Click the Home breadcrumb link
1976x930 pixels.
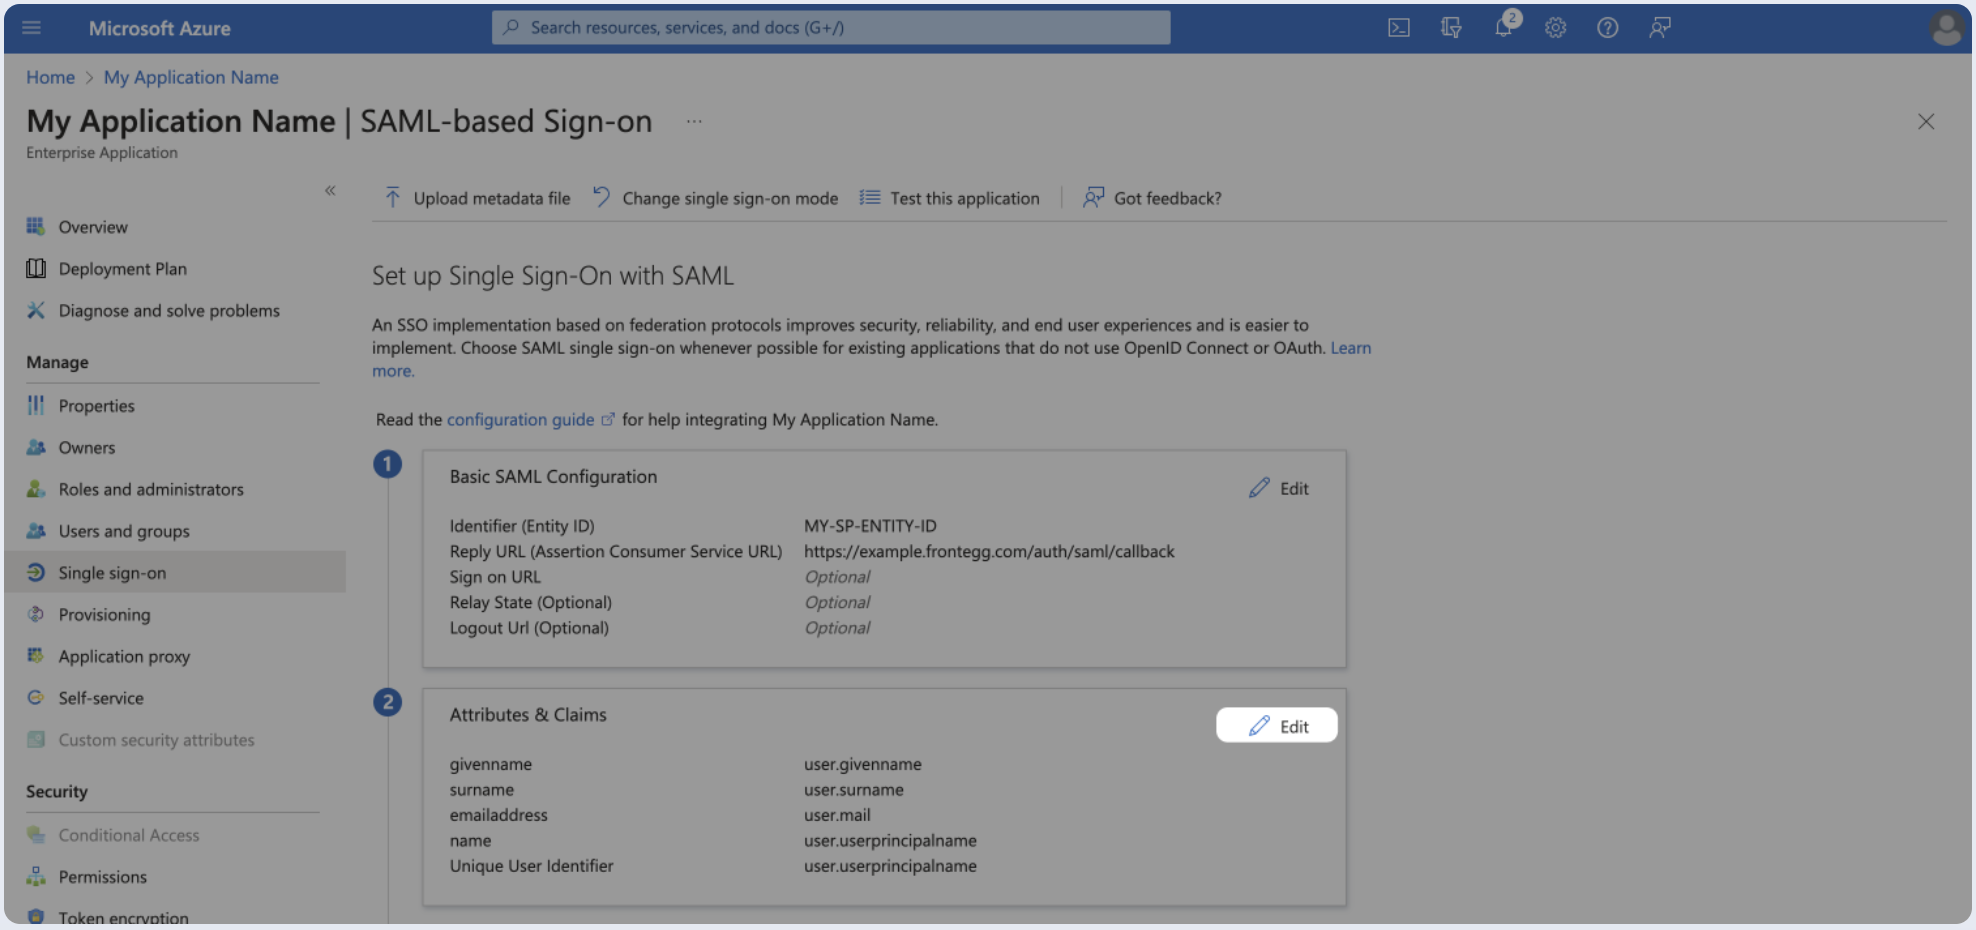(50, 77)
